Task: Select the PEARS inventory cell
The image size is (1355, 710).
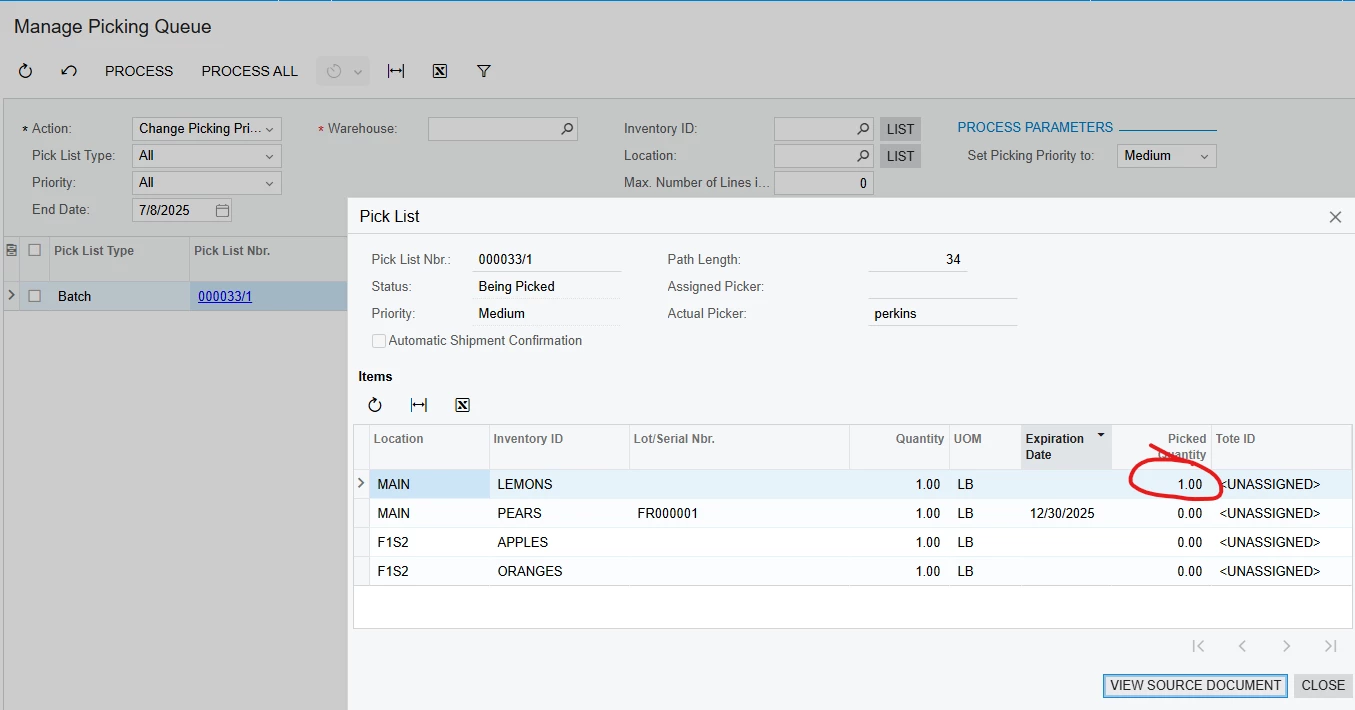Action: click(x=559, y=513)
